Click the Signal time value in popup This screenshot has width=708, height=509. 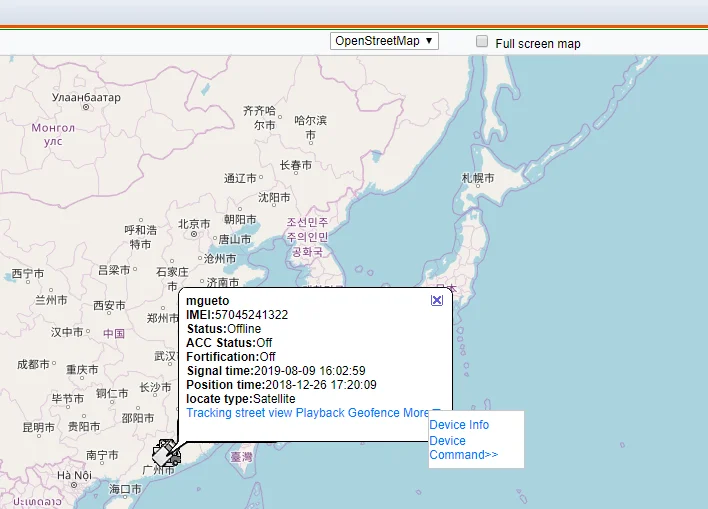[309, 371]
